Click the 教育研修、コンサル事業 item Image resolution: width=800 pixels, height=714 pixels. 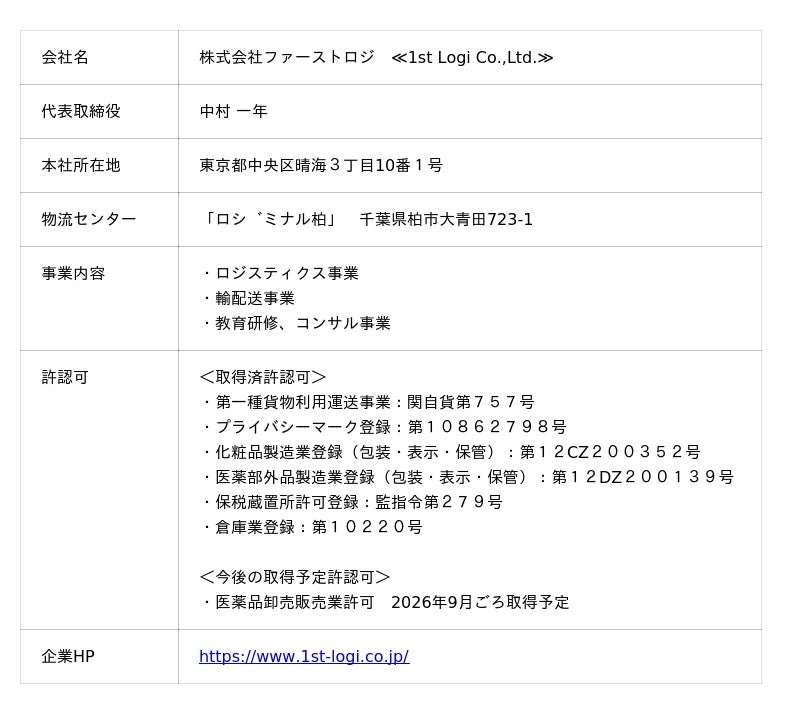[x=296, y=324]
